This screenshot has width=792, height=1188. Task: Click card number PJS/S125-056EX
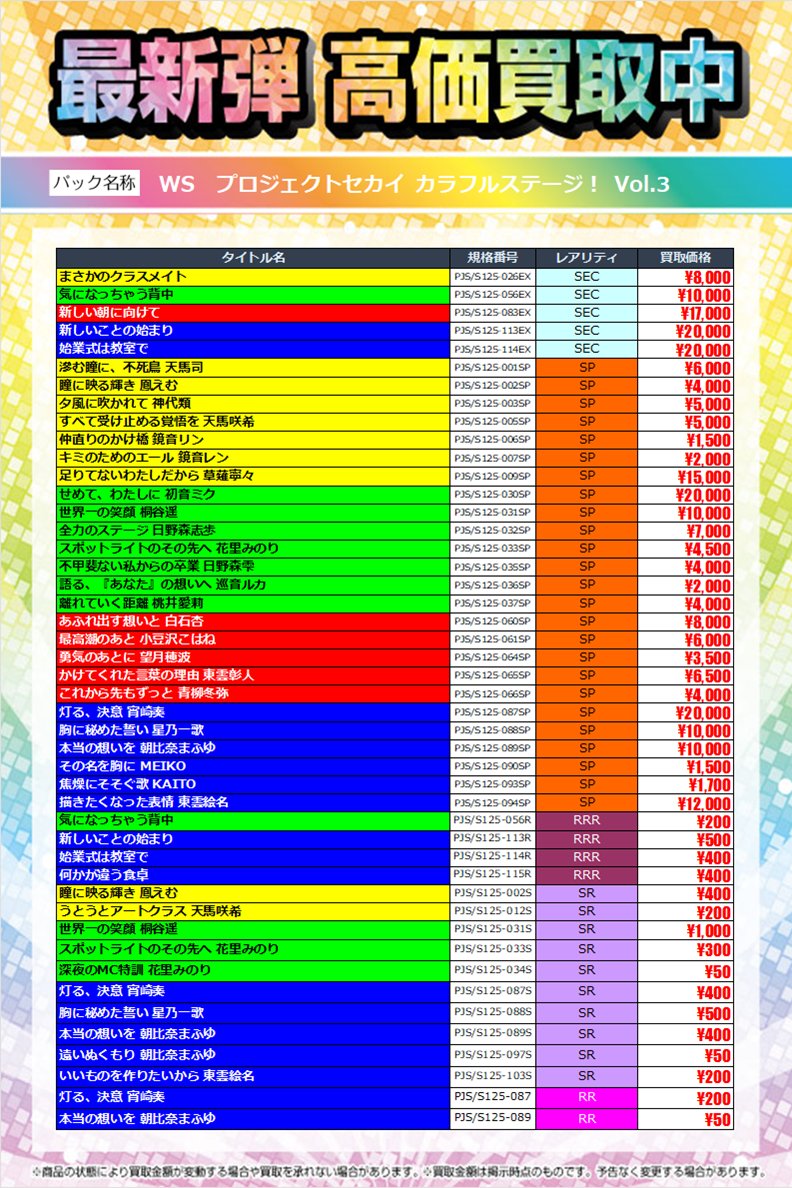(x=493, y=295)
